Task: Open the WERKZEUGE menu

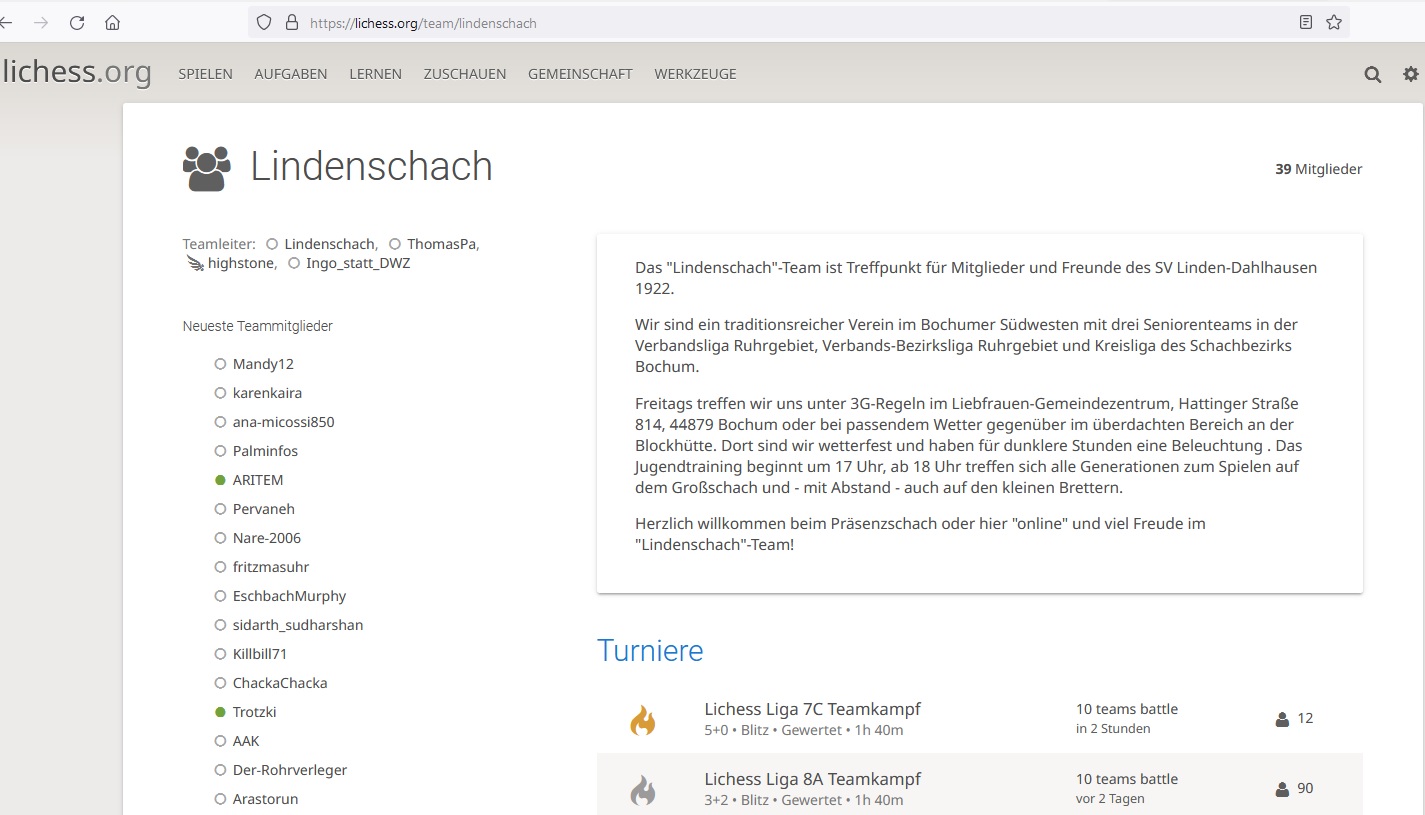Action: (695, 74)
